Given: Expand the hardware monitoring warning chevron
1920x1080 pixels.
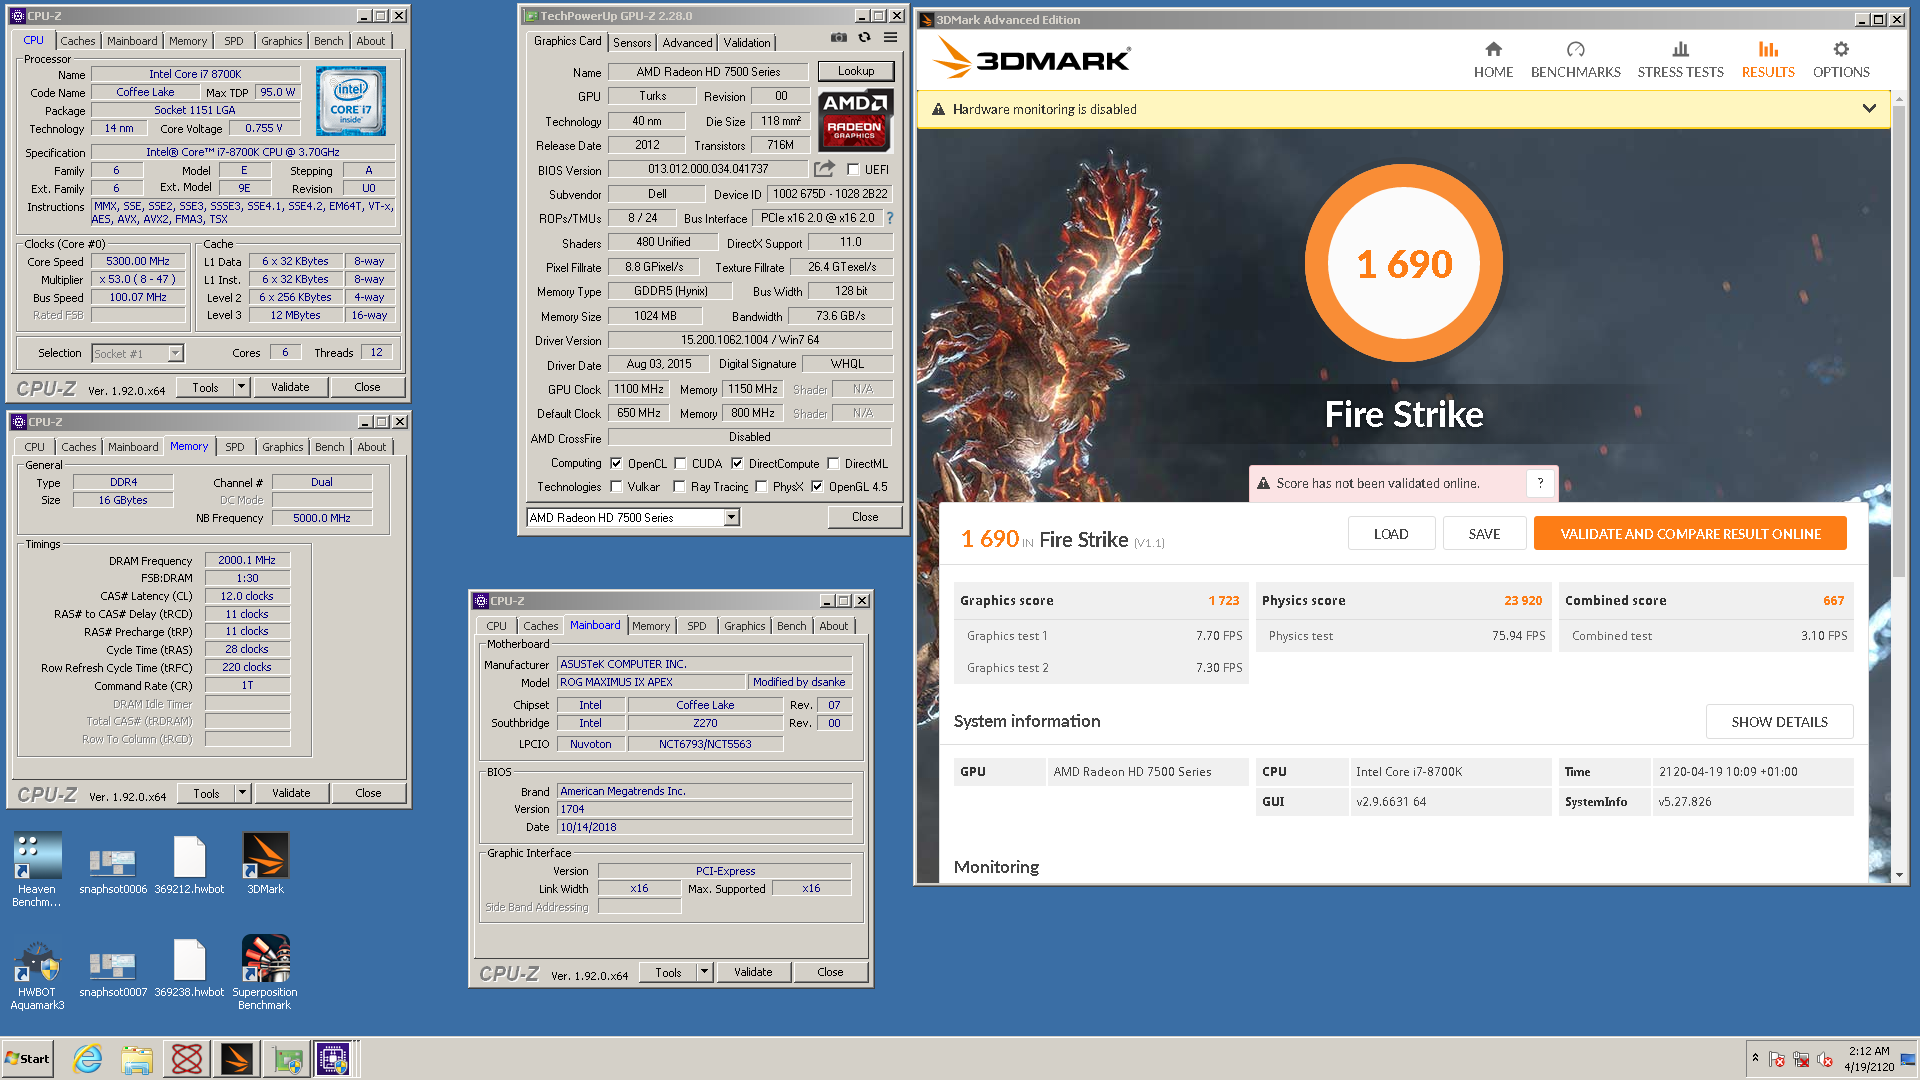Looking at the screenshot, I should coord(1869,109).
